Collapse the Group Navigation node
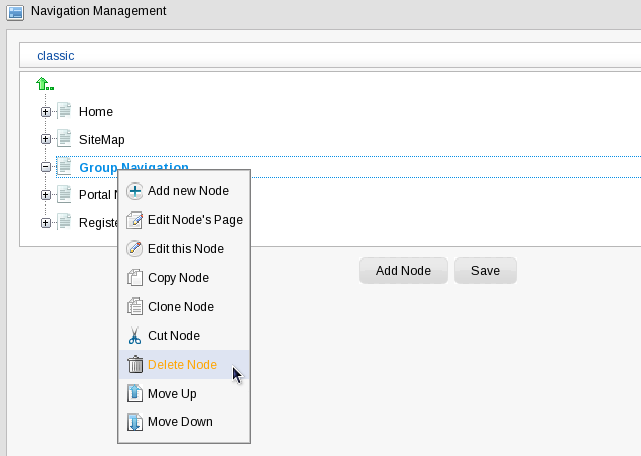641x456 pixels. [46, 168]
